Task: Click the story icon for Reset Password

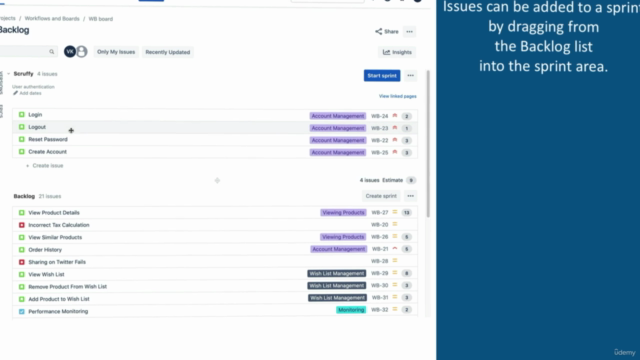Action: (x=22, y=139)
